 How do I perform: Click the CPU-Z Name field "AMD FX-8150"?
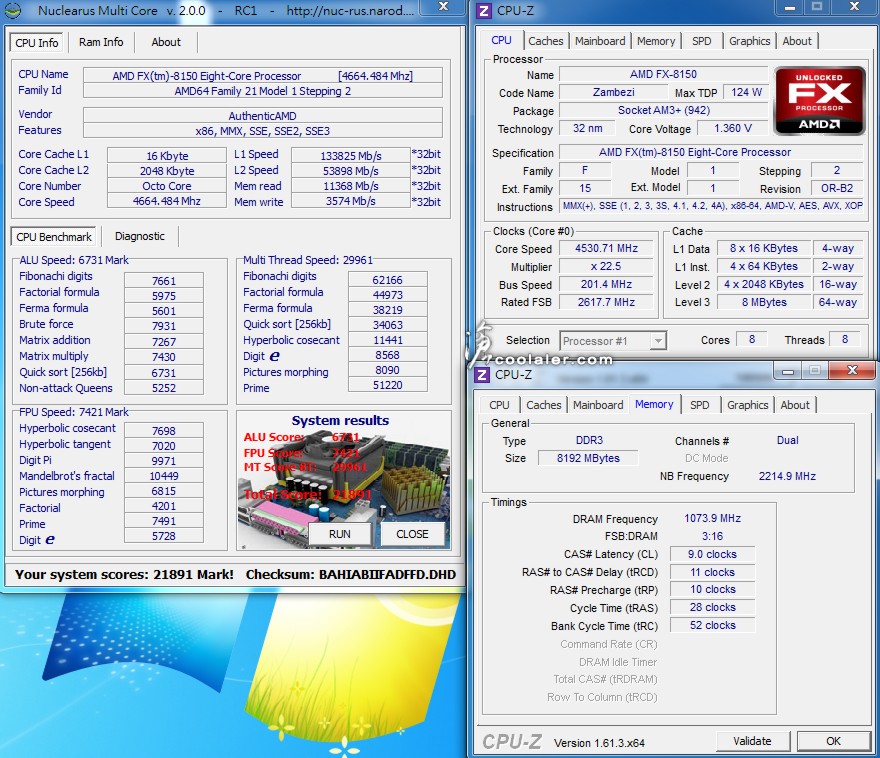tap(663, 74)
